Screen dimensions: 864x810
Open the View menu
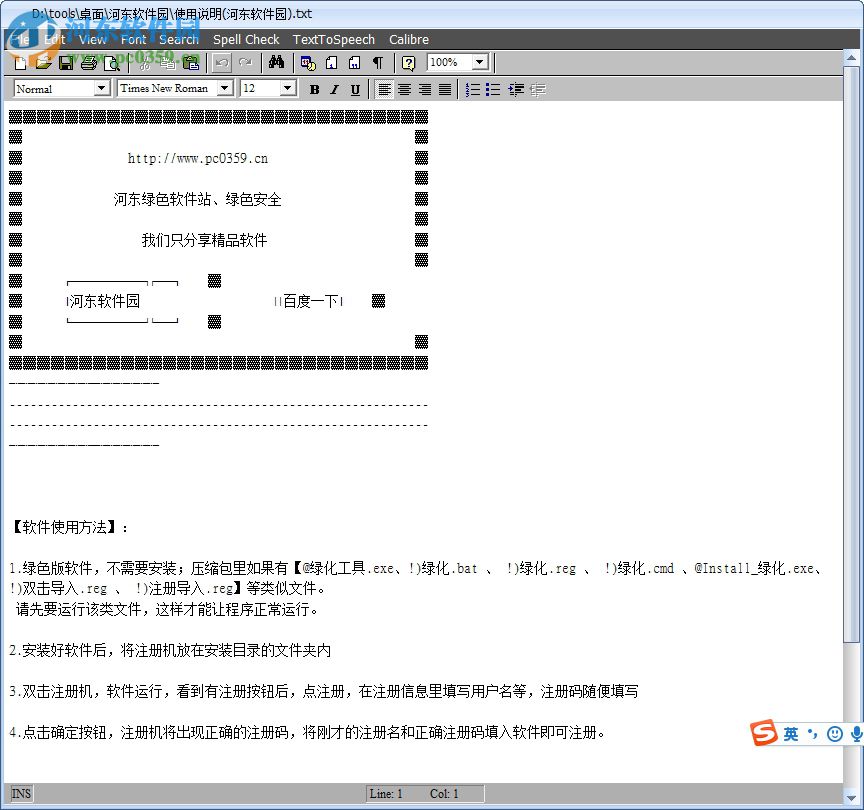92,40
